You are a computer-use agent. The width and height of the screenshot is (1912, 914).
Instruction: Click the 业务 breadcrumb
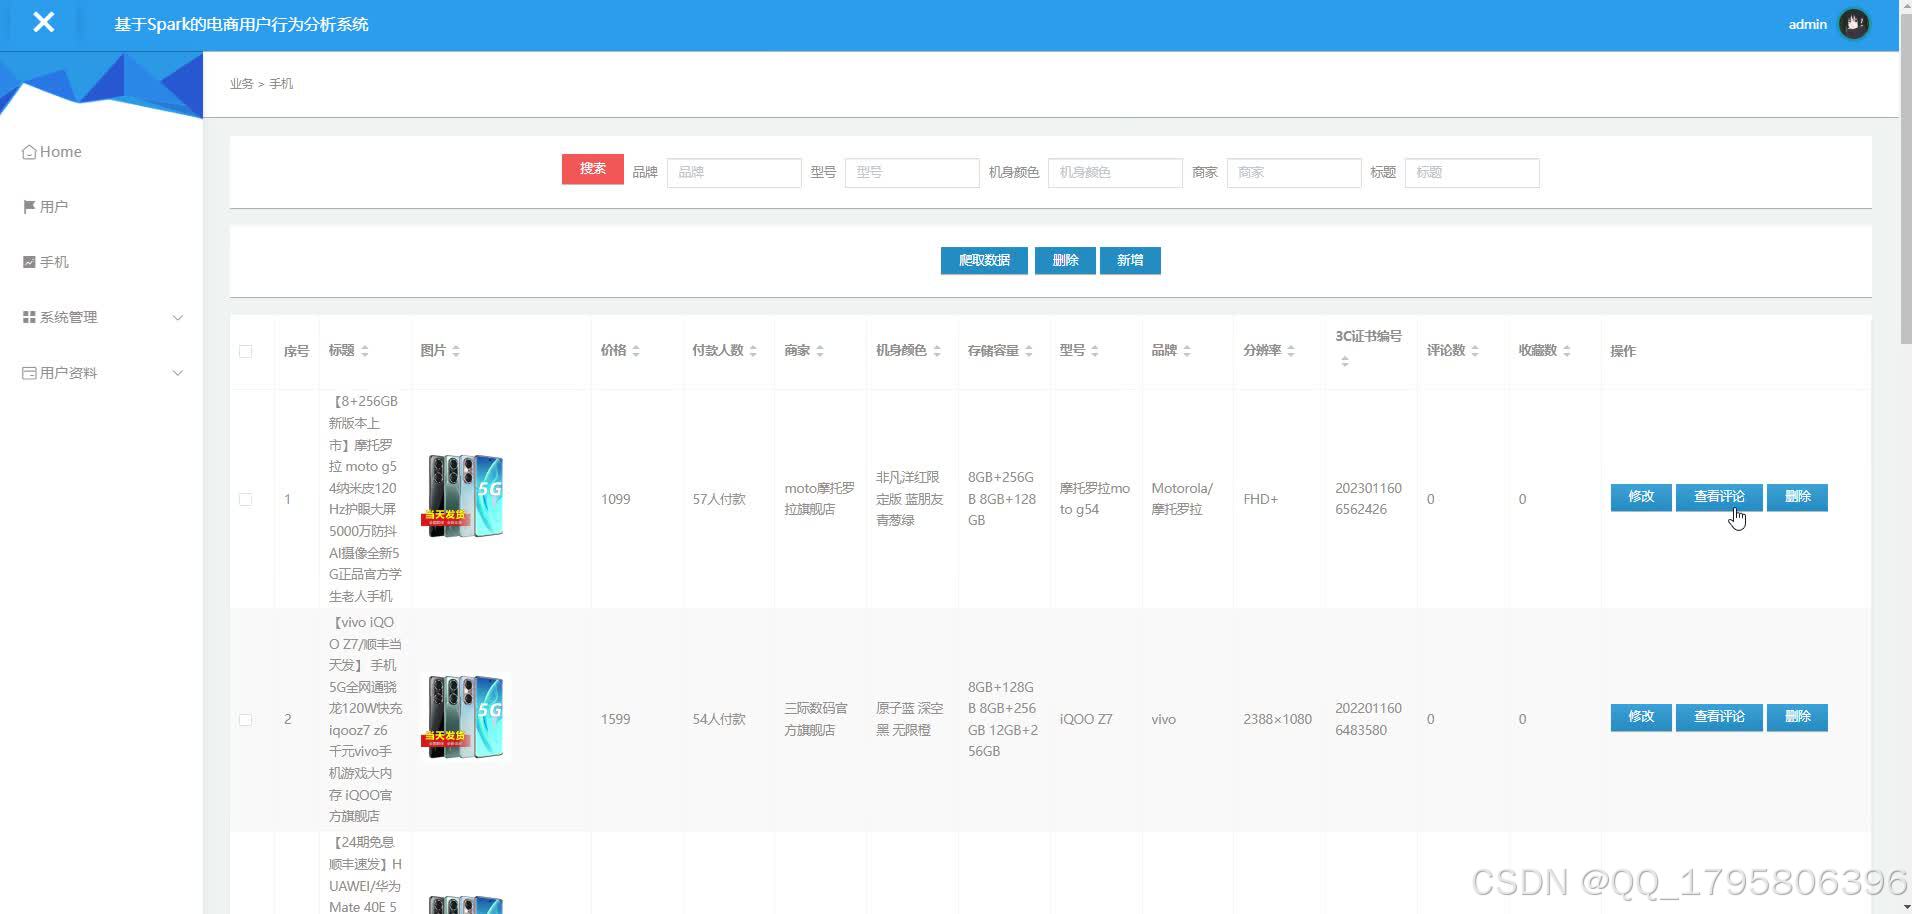pos(241,84)
